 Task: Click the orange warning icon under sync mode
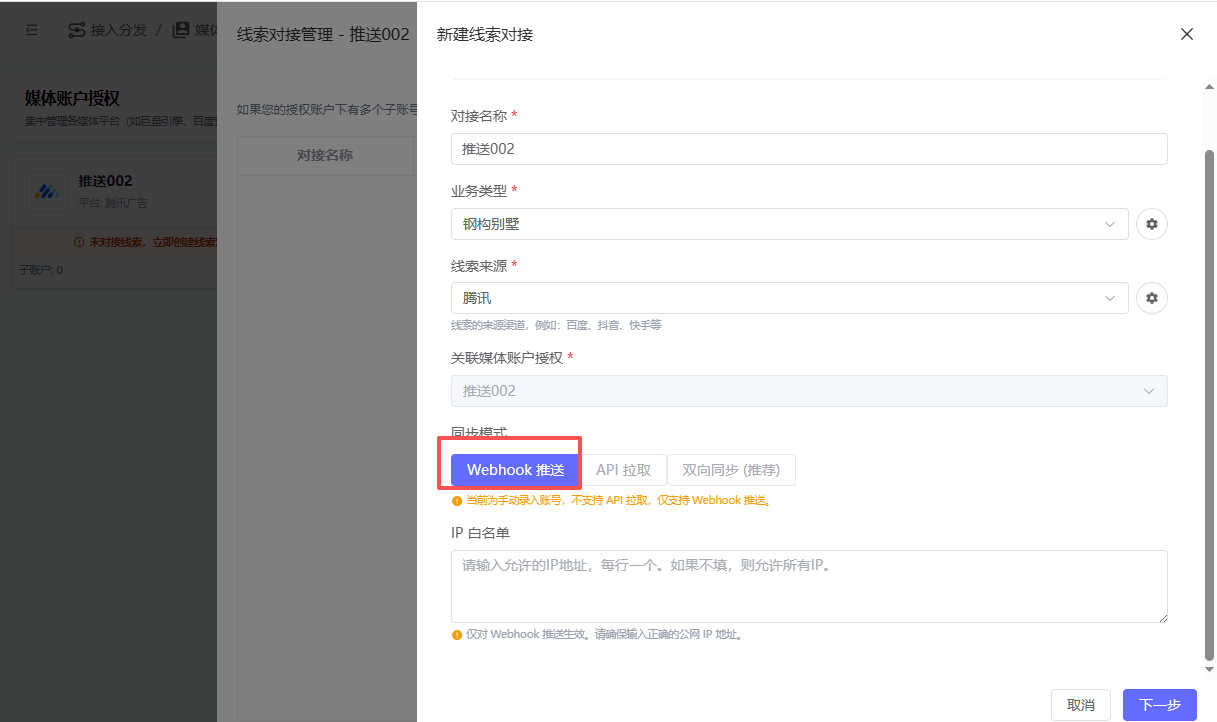[x=457, y=500]
